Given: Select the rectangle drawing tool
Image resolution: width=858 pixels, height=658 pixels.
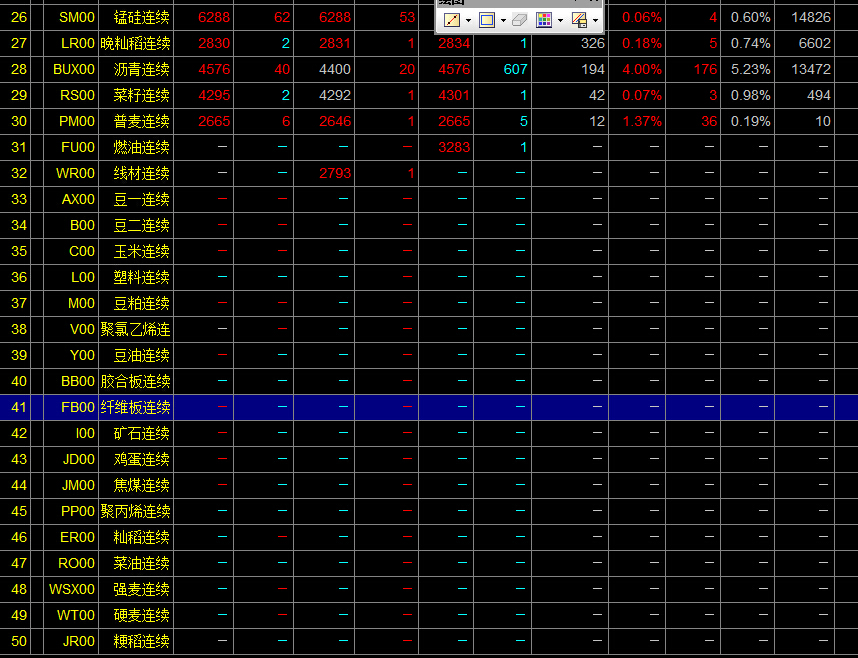Looking at the screenshot, I should (487, 19).
